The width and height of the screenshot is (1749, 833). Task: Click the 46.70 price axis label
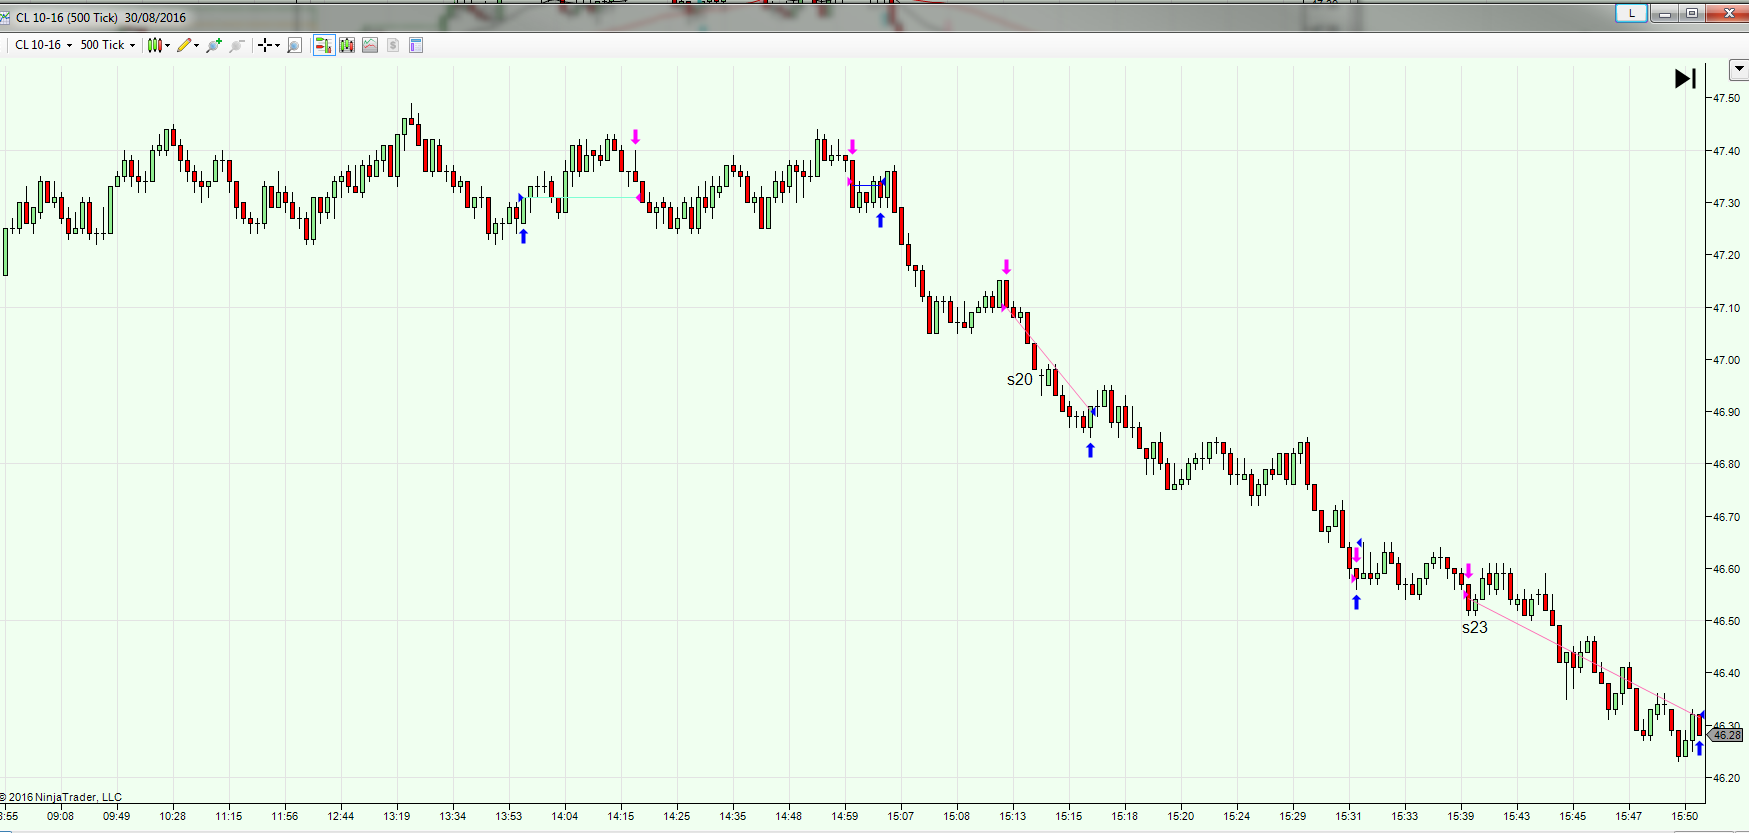pos(1726,517)
